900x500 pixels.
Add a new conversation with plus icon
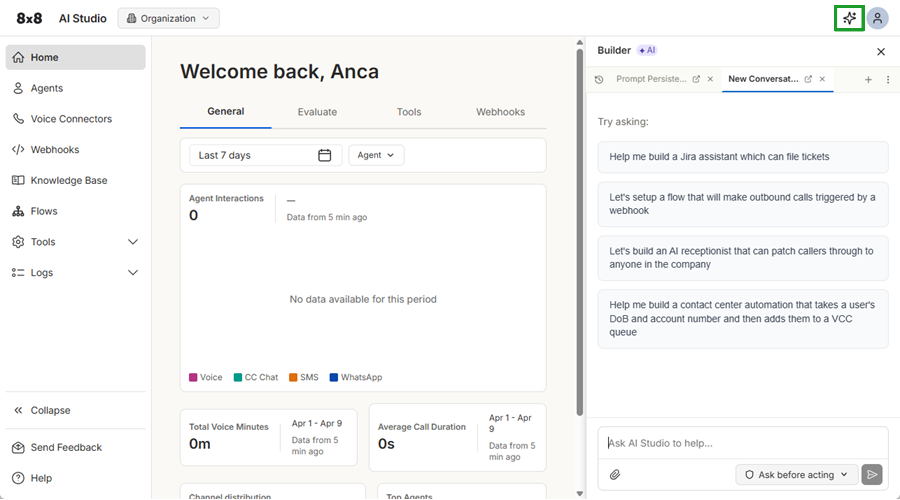868,80
